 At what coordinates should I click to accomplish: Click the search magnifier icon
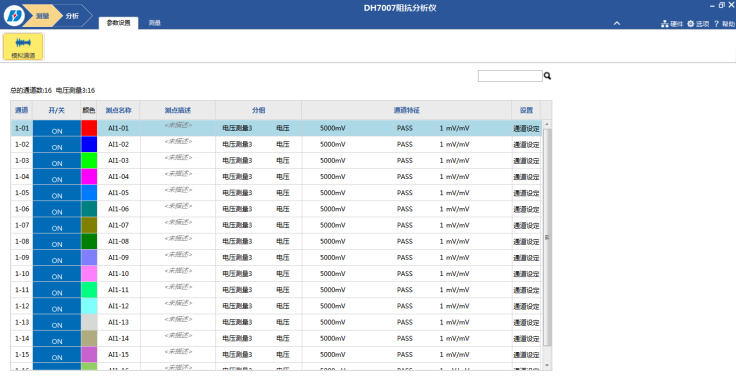547,76
